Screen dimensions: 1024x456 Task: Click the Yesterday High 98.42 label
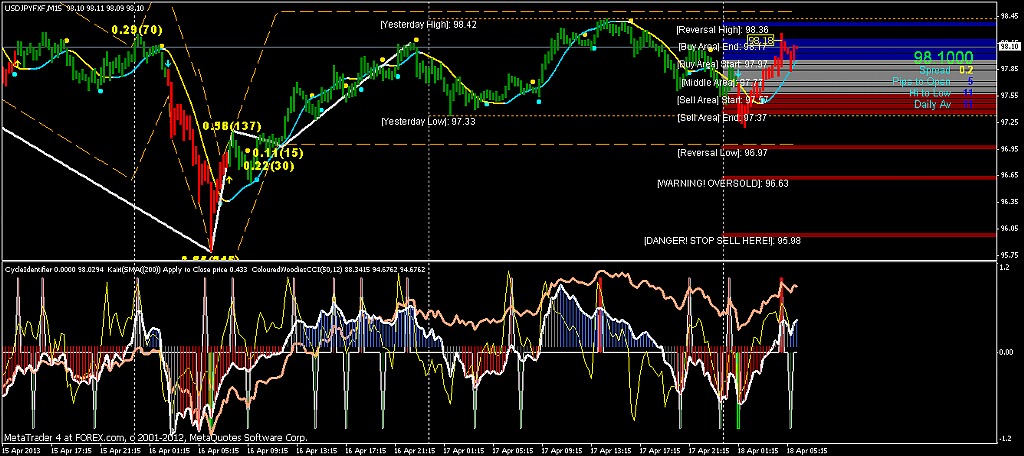click(428, 24)
